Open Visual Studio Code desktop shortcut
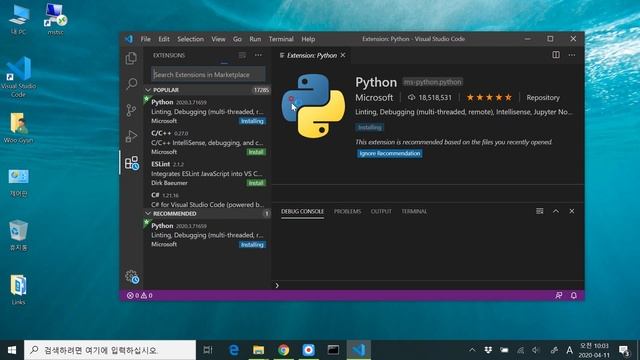Viewport: 640px width, 360px height. 18,77
